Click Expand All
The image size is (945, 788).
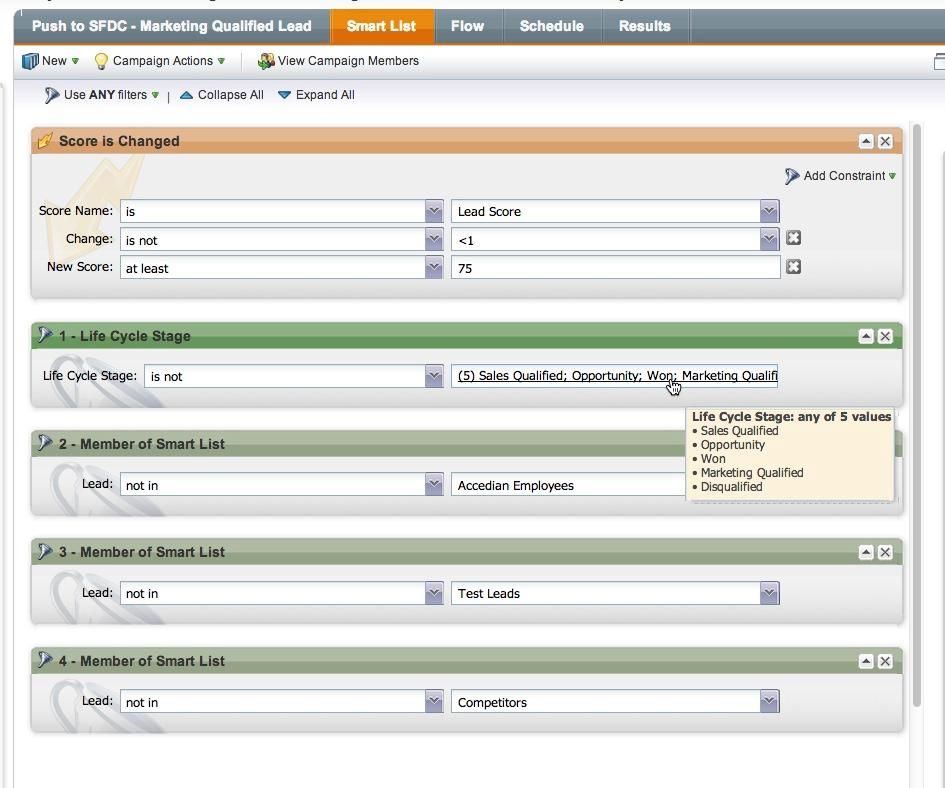point(316,95)
